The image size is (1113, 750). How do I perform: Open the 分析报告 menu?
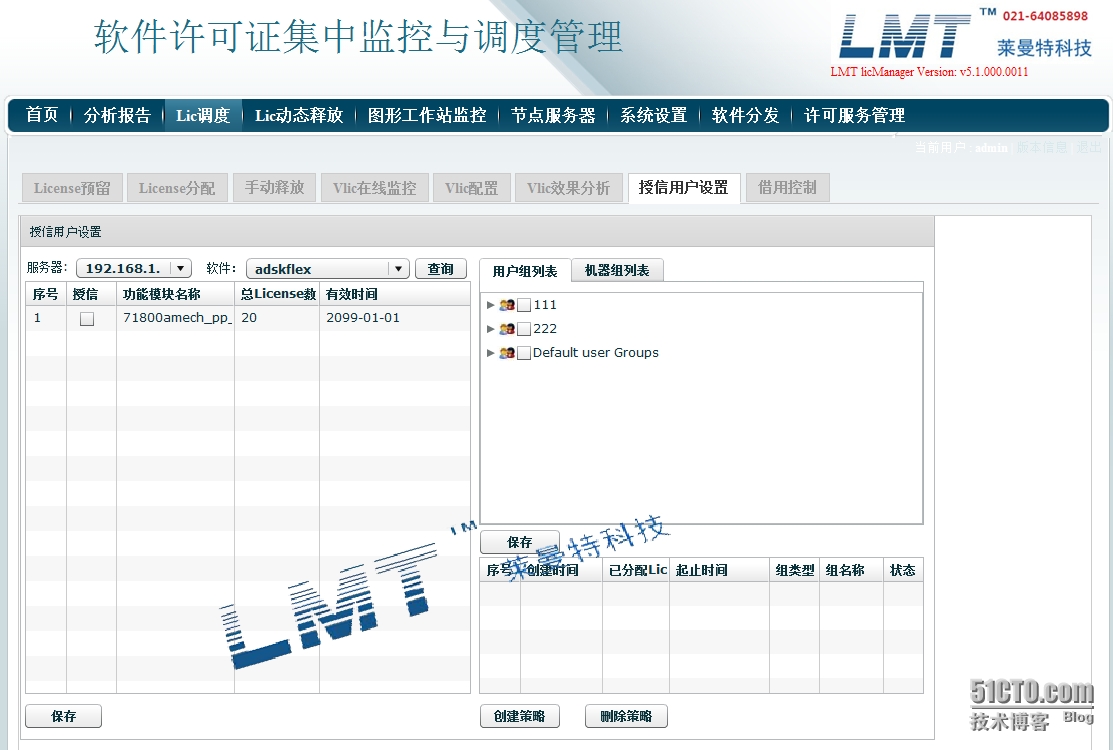(x=117, y=115)
